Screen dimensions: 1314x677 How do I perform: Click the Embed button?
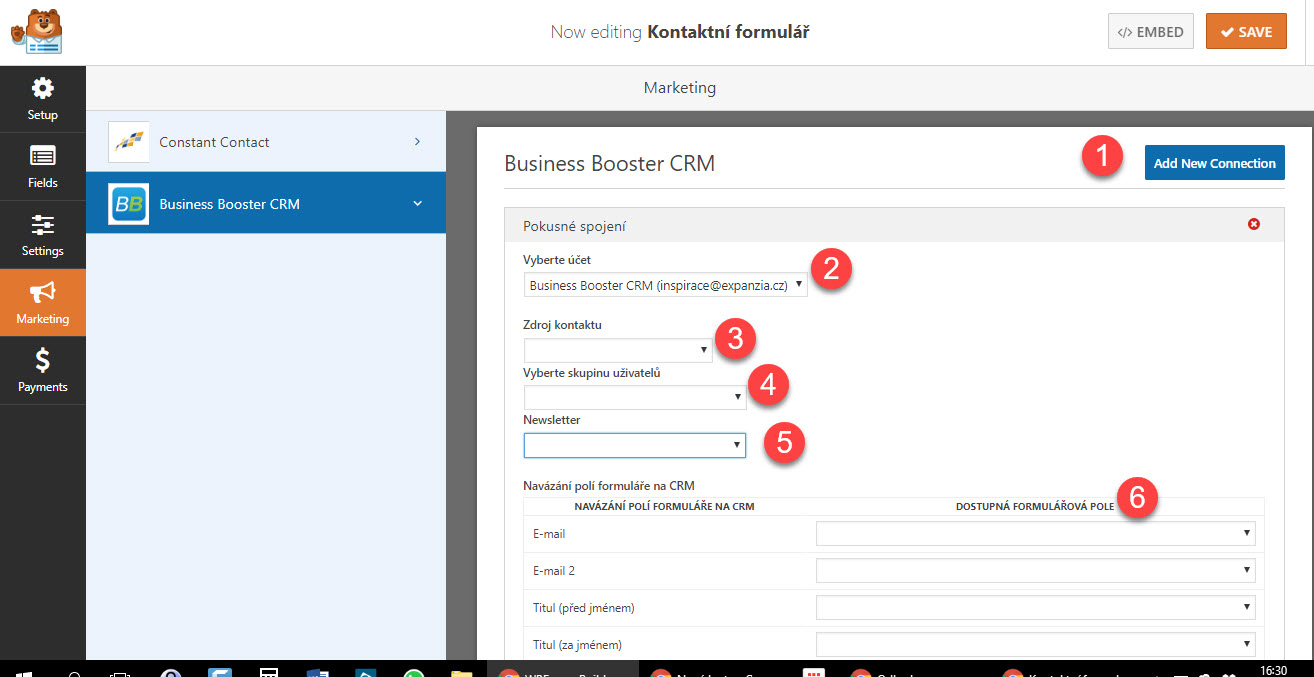1151,32
